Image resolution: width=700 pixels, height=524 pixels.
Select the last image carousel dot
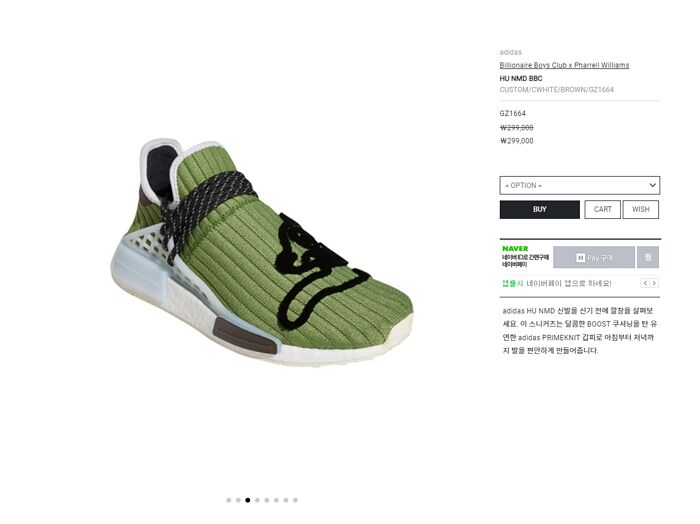pos(295,500)
